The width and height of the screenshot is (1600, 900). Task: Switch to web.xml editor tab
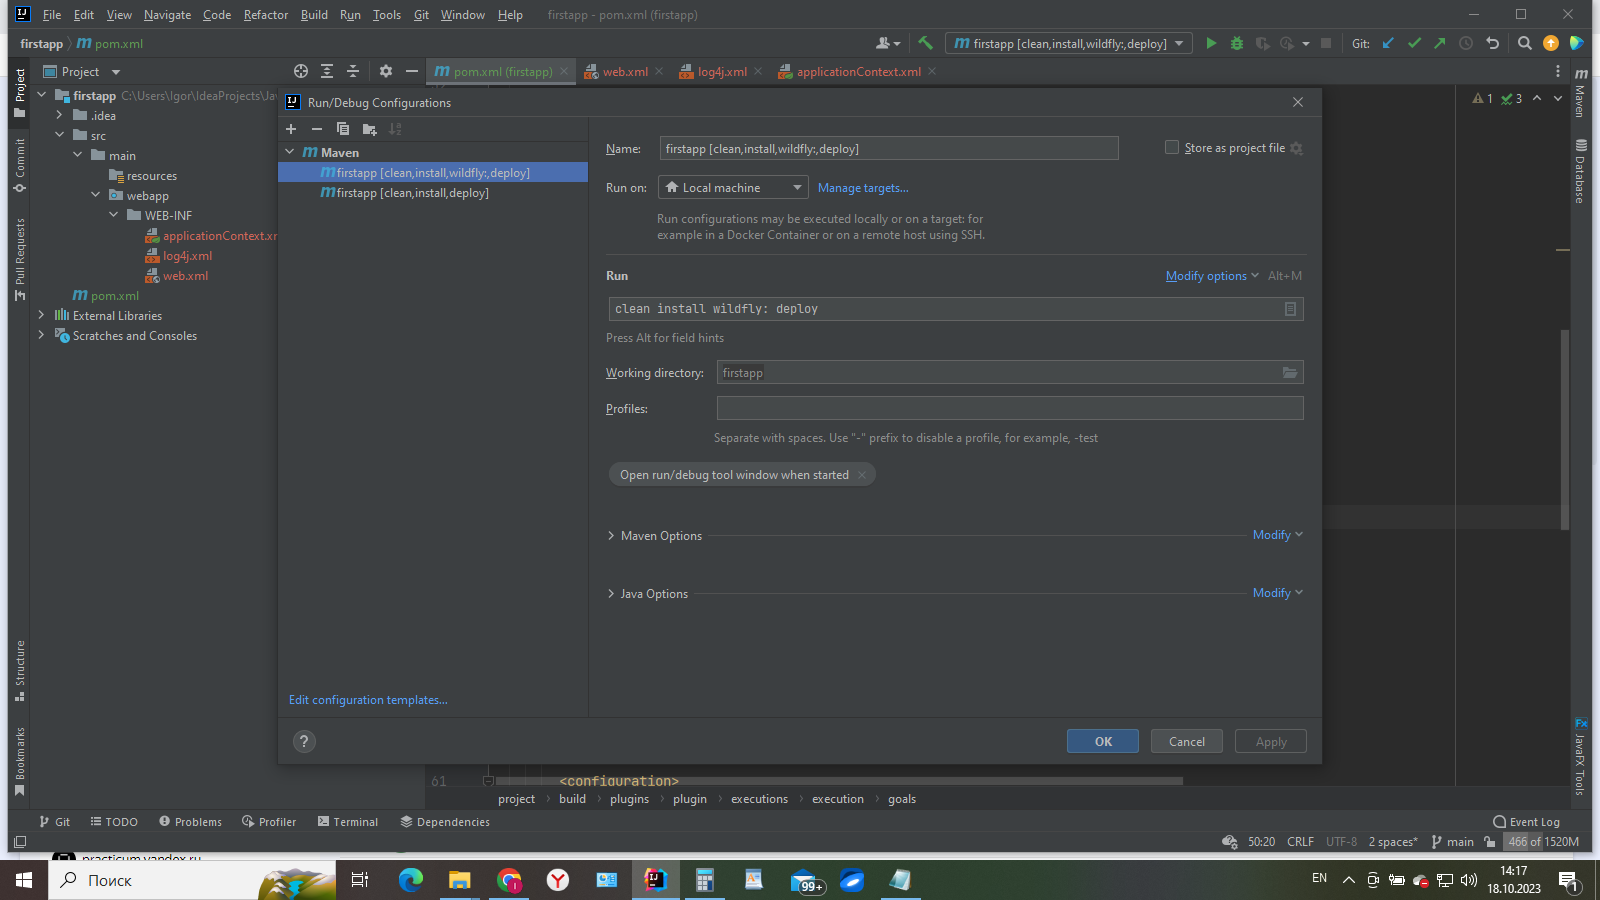(625, 71)
